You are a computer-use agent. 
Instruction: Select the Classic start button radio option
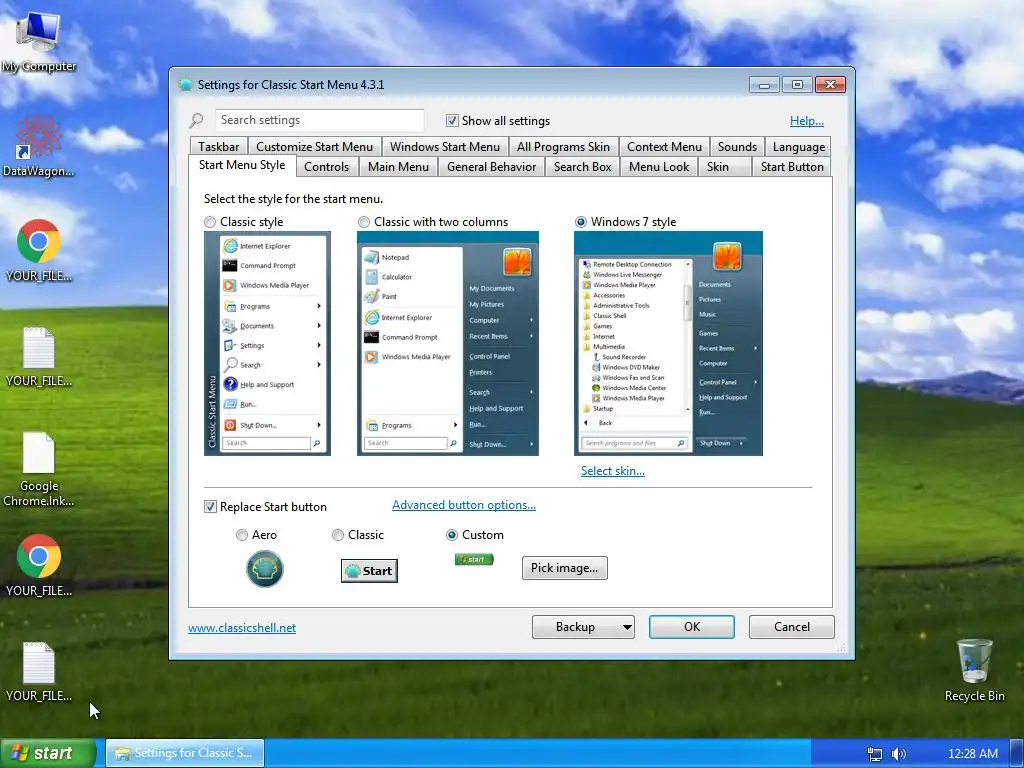tap(338, 535)
